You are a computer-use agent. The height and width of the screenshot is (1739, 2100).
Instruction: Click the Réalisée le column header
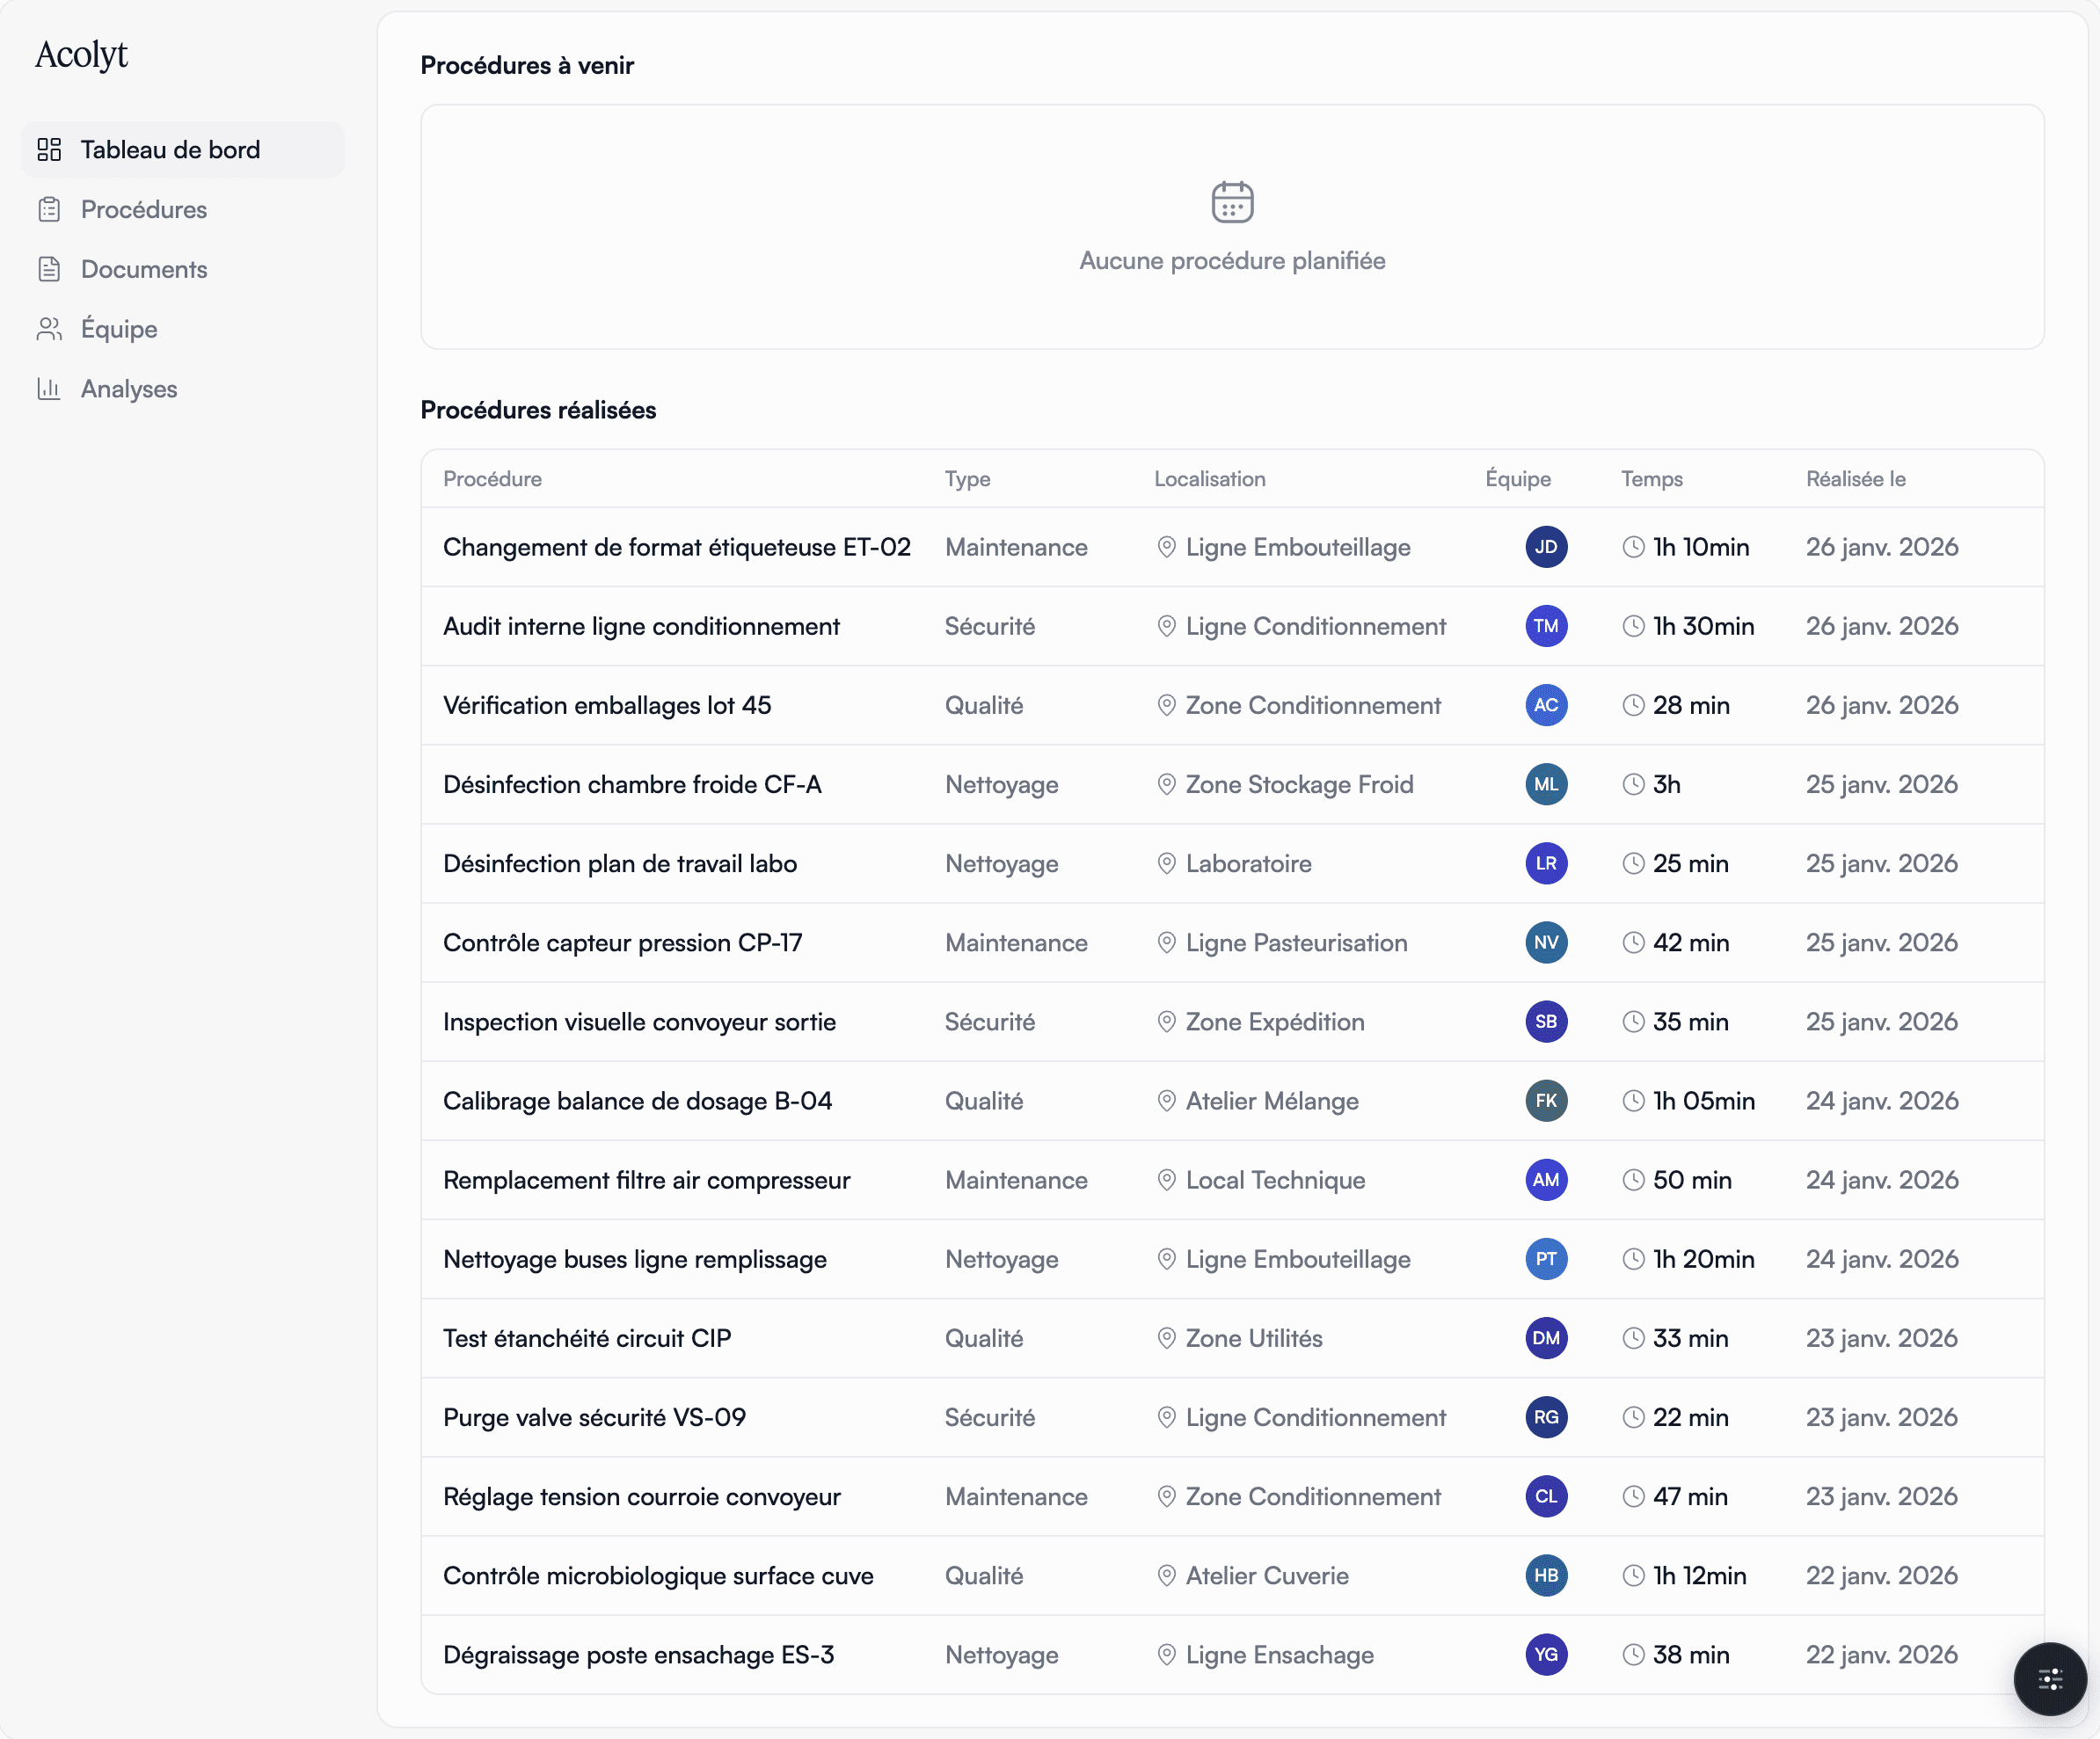pyautogui.click(x=1855, y=479)
